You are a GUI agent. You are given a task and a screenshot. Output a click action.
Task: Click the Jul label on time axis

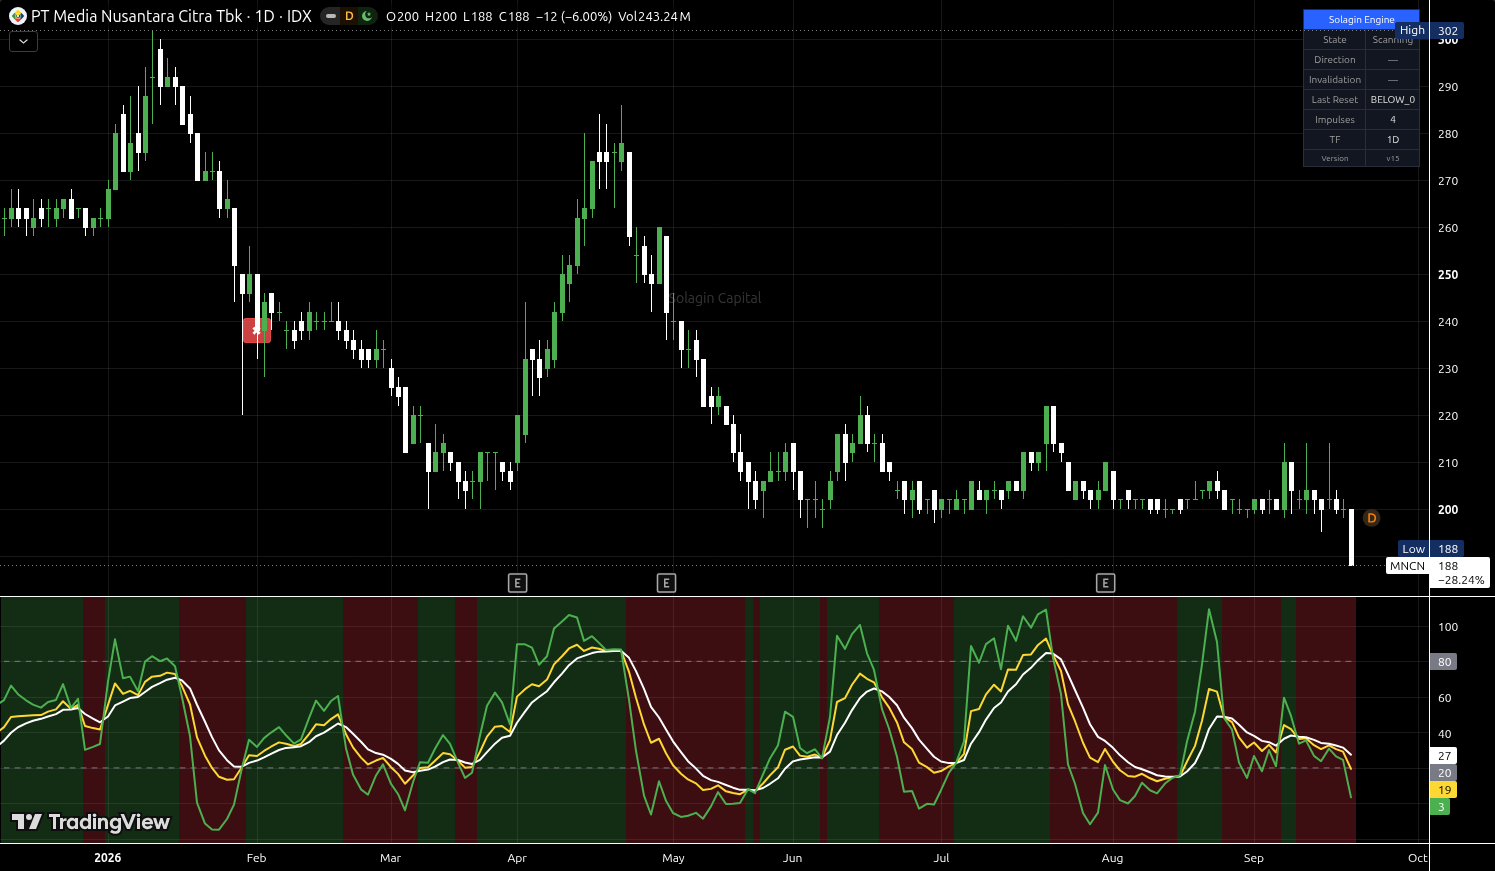[941, 858]
